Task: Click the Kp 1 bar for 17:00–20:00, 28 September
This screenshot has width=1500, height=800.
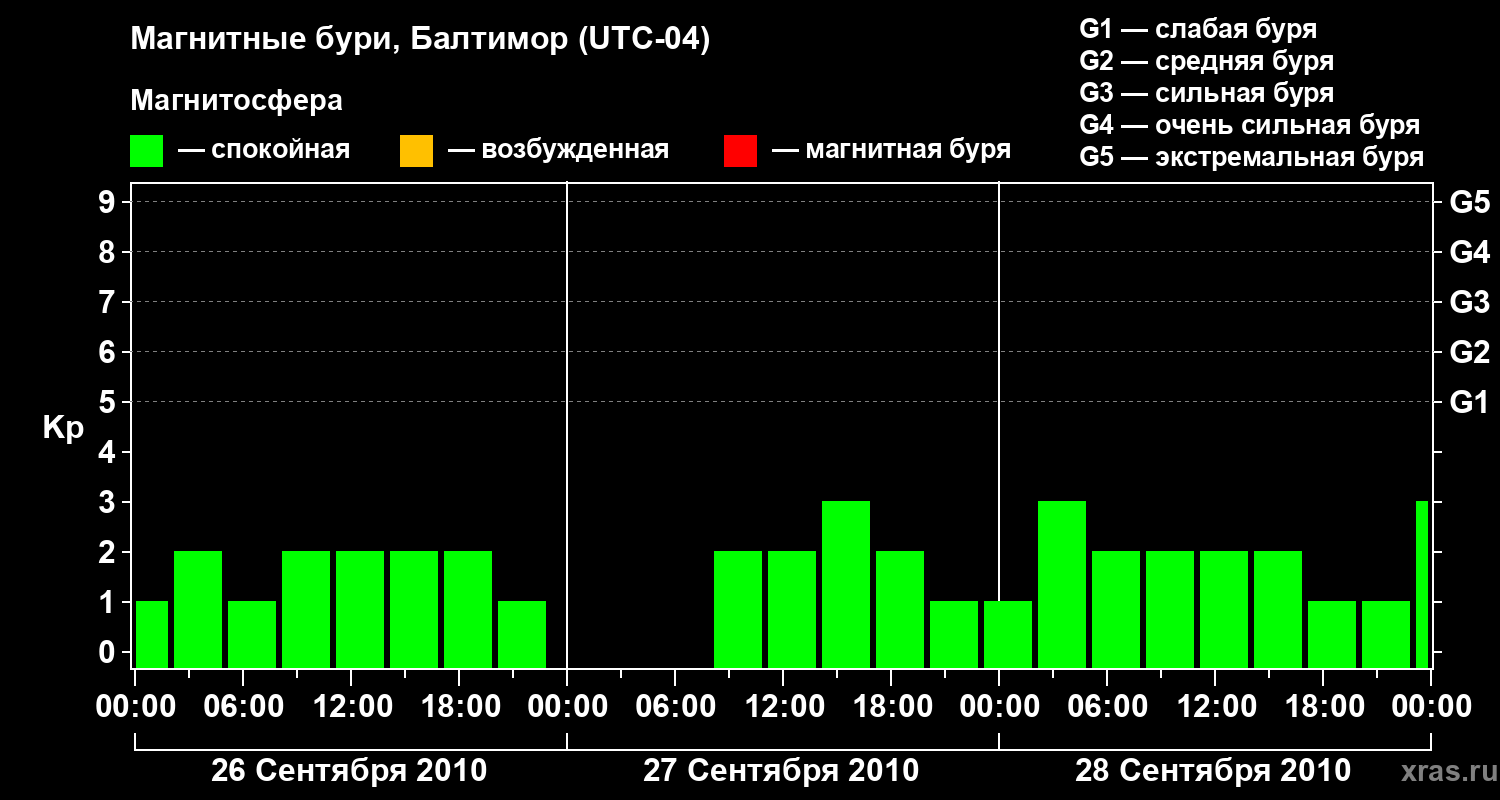Action: (1332, 635)
